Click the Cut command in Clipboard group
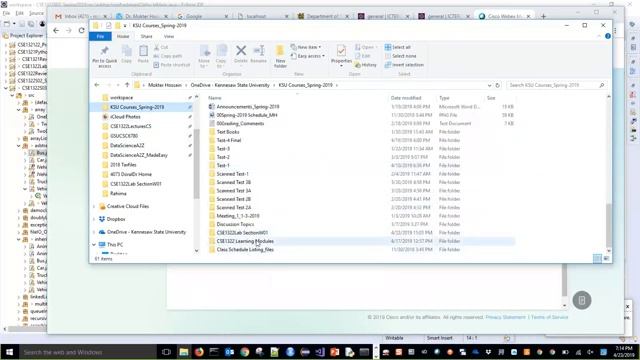This screenshot has width=640, height=360. pyautogui.click(x=161, y=47)
